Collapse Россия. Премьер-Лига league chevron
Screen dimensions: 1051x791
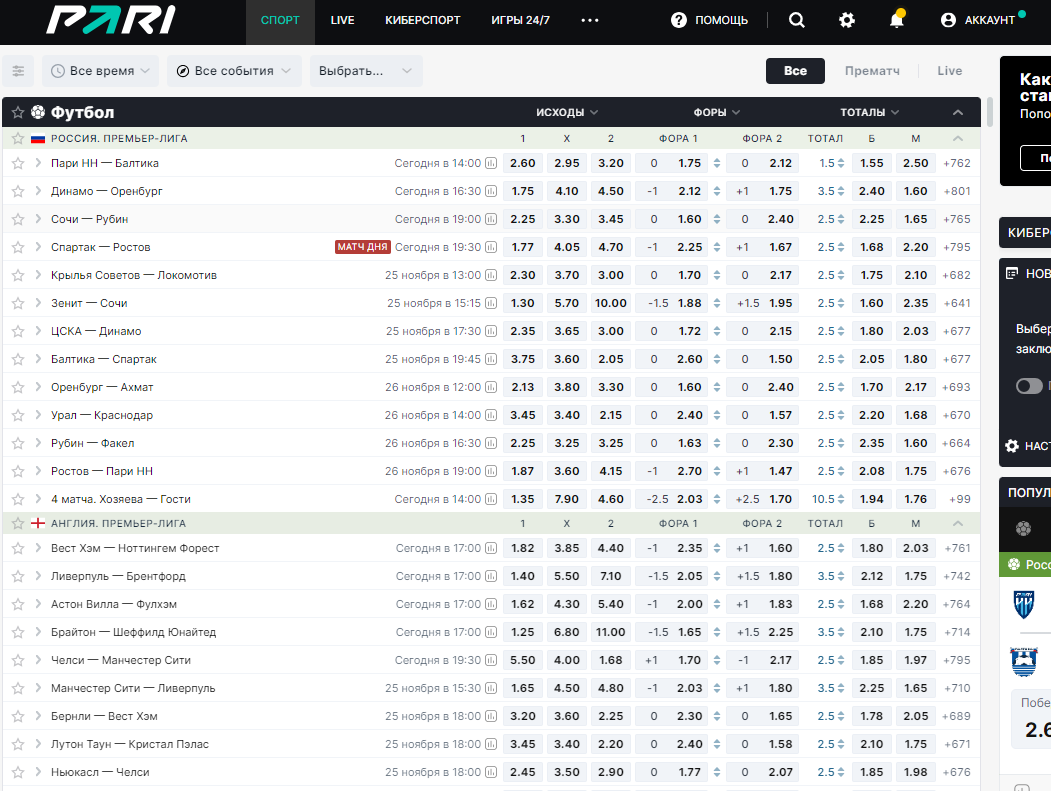coord(958,139)
